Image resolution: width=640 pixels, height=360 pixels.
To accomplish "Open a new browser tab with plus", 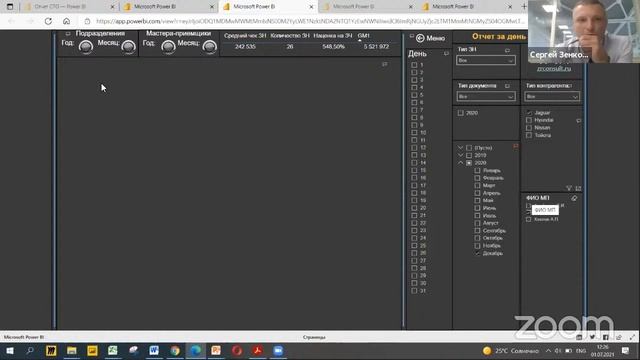I will (x=524, y=7).
